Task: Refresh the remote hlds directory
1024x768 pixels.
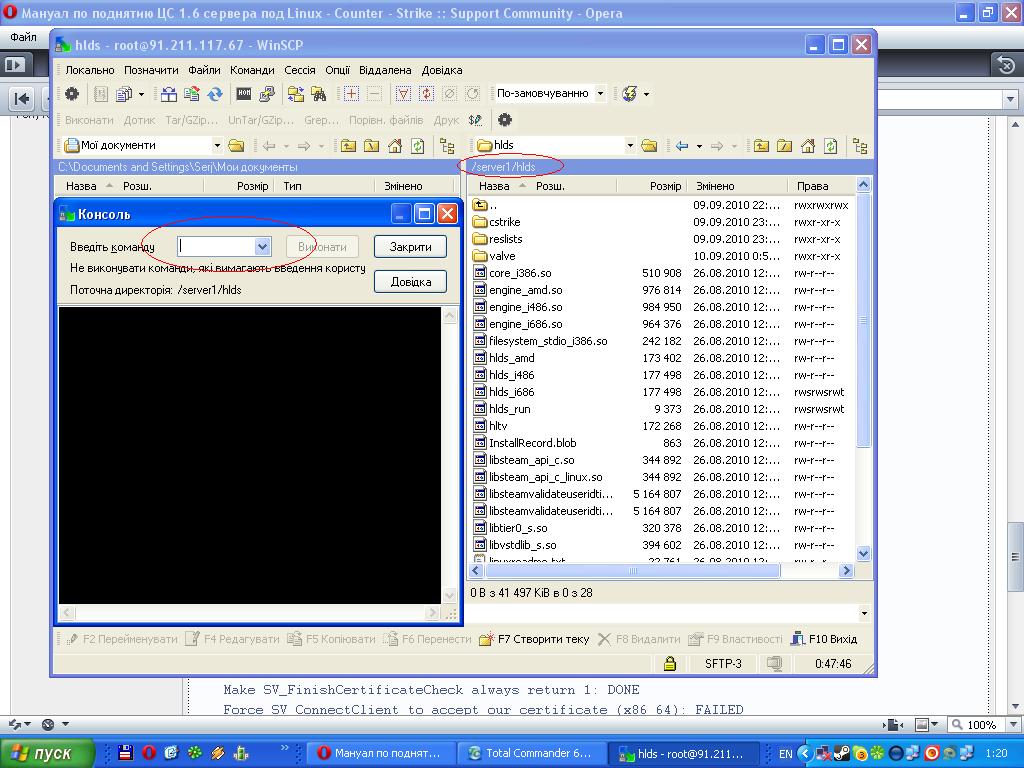Action: 831,146
